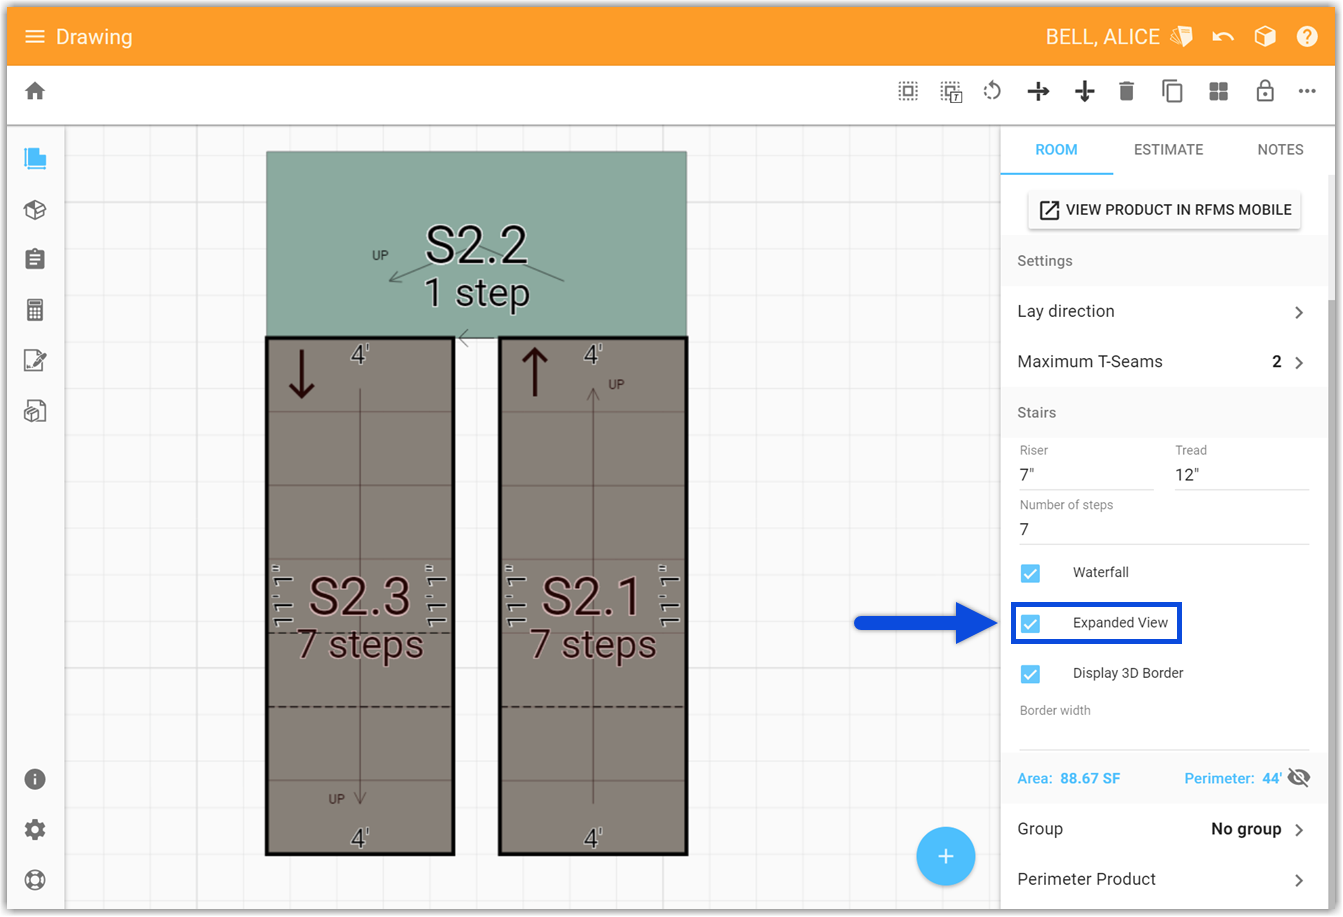Click VIEW PRODUCT IN RFMS MOBILE button
Screen dimensions: 1343x917
pyautogui.click(x=1165, y=210)
